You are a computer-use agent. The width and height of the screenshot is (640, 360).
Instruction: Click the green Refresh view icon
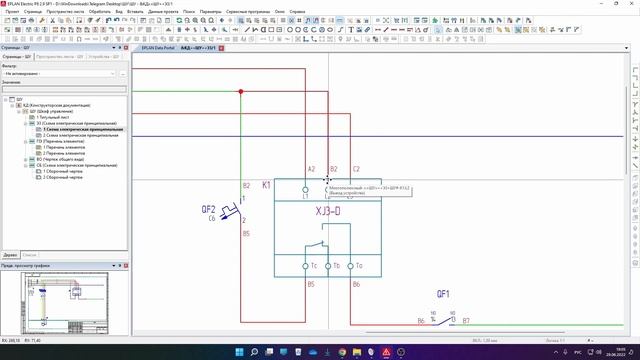point(179,20)
